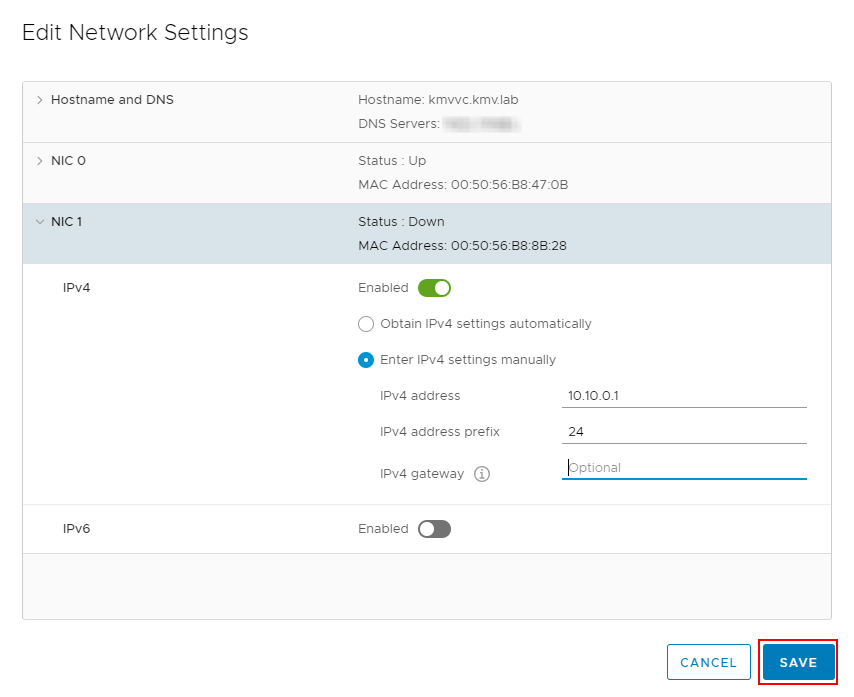
Task: Click the NIC 1 section label
Action: point(66,222)
